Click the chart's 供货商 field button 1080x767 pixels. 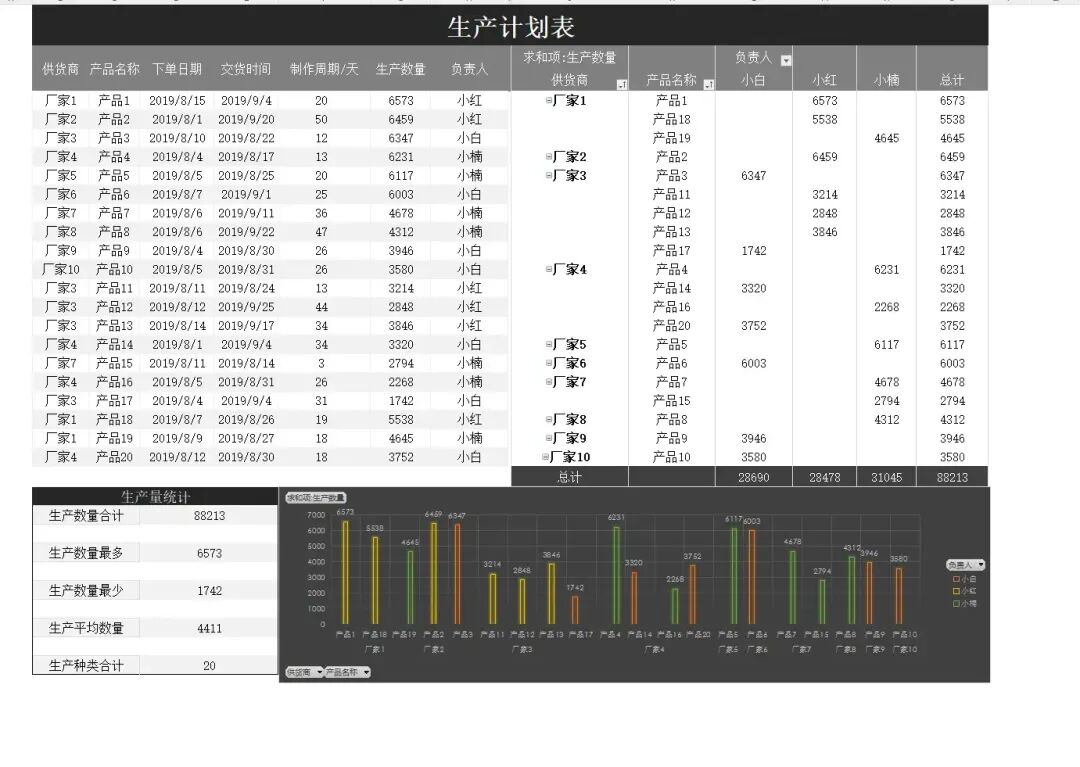pyautogui.click(x=304, y=672)
